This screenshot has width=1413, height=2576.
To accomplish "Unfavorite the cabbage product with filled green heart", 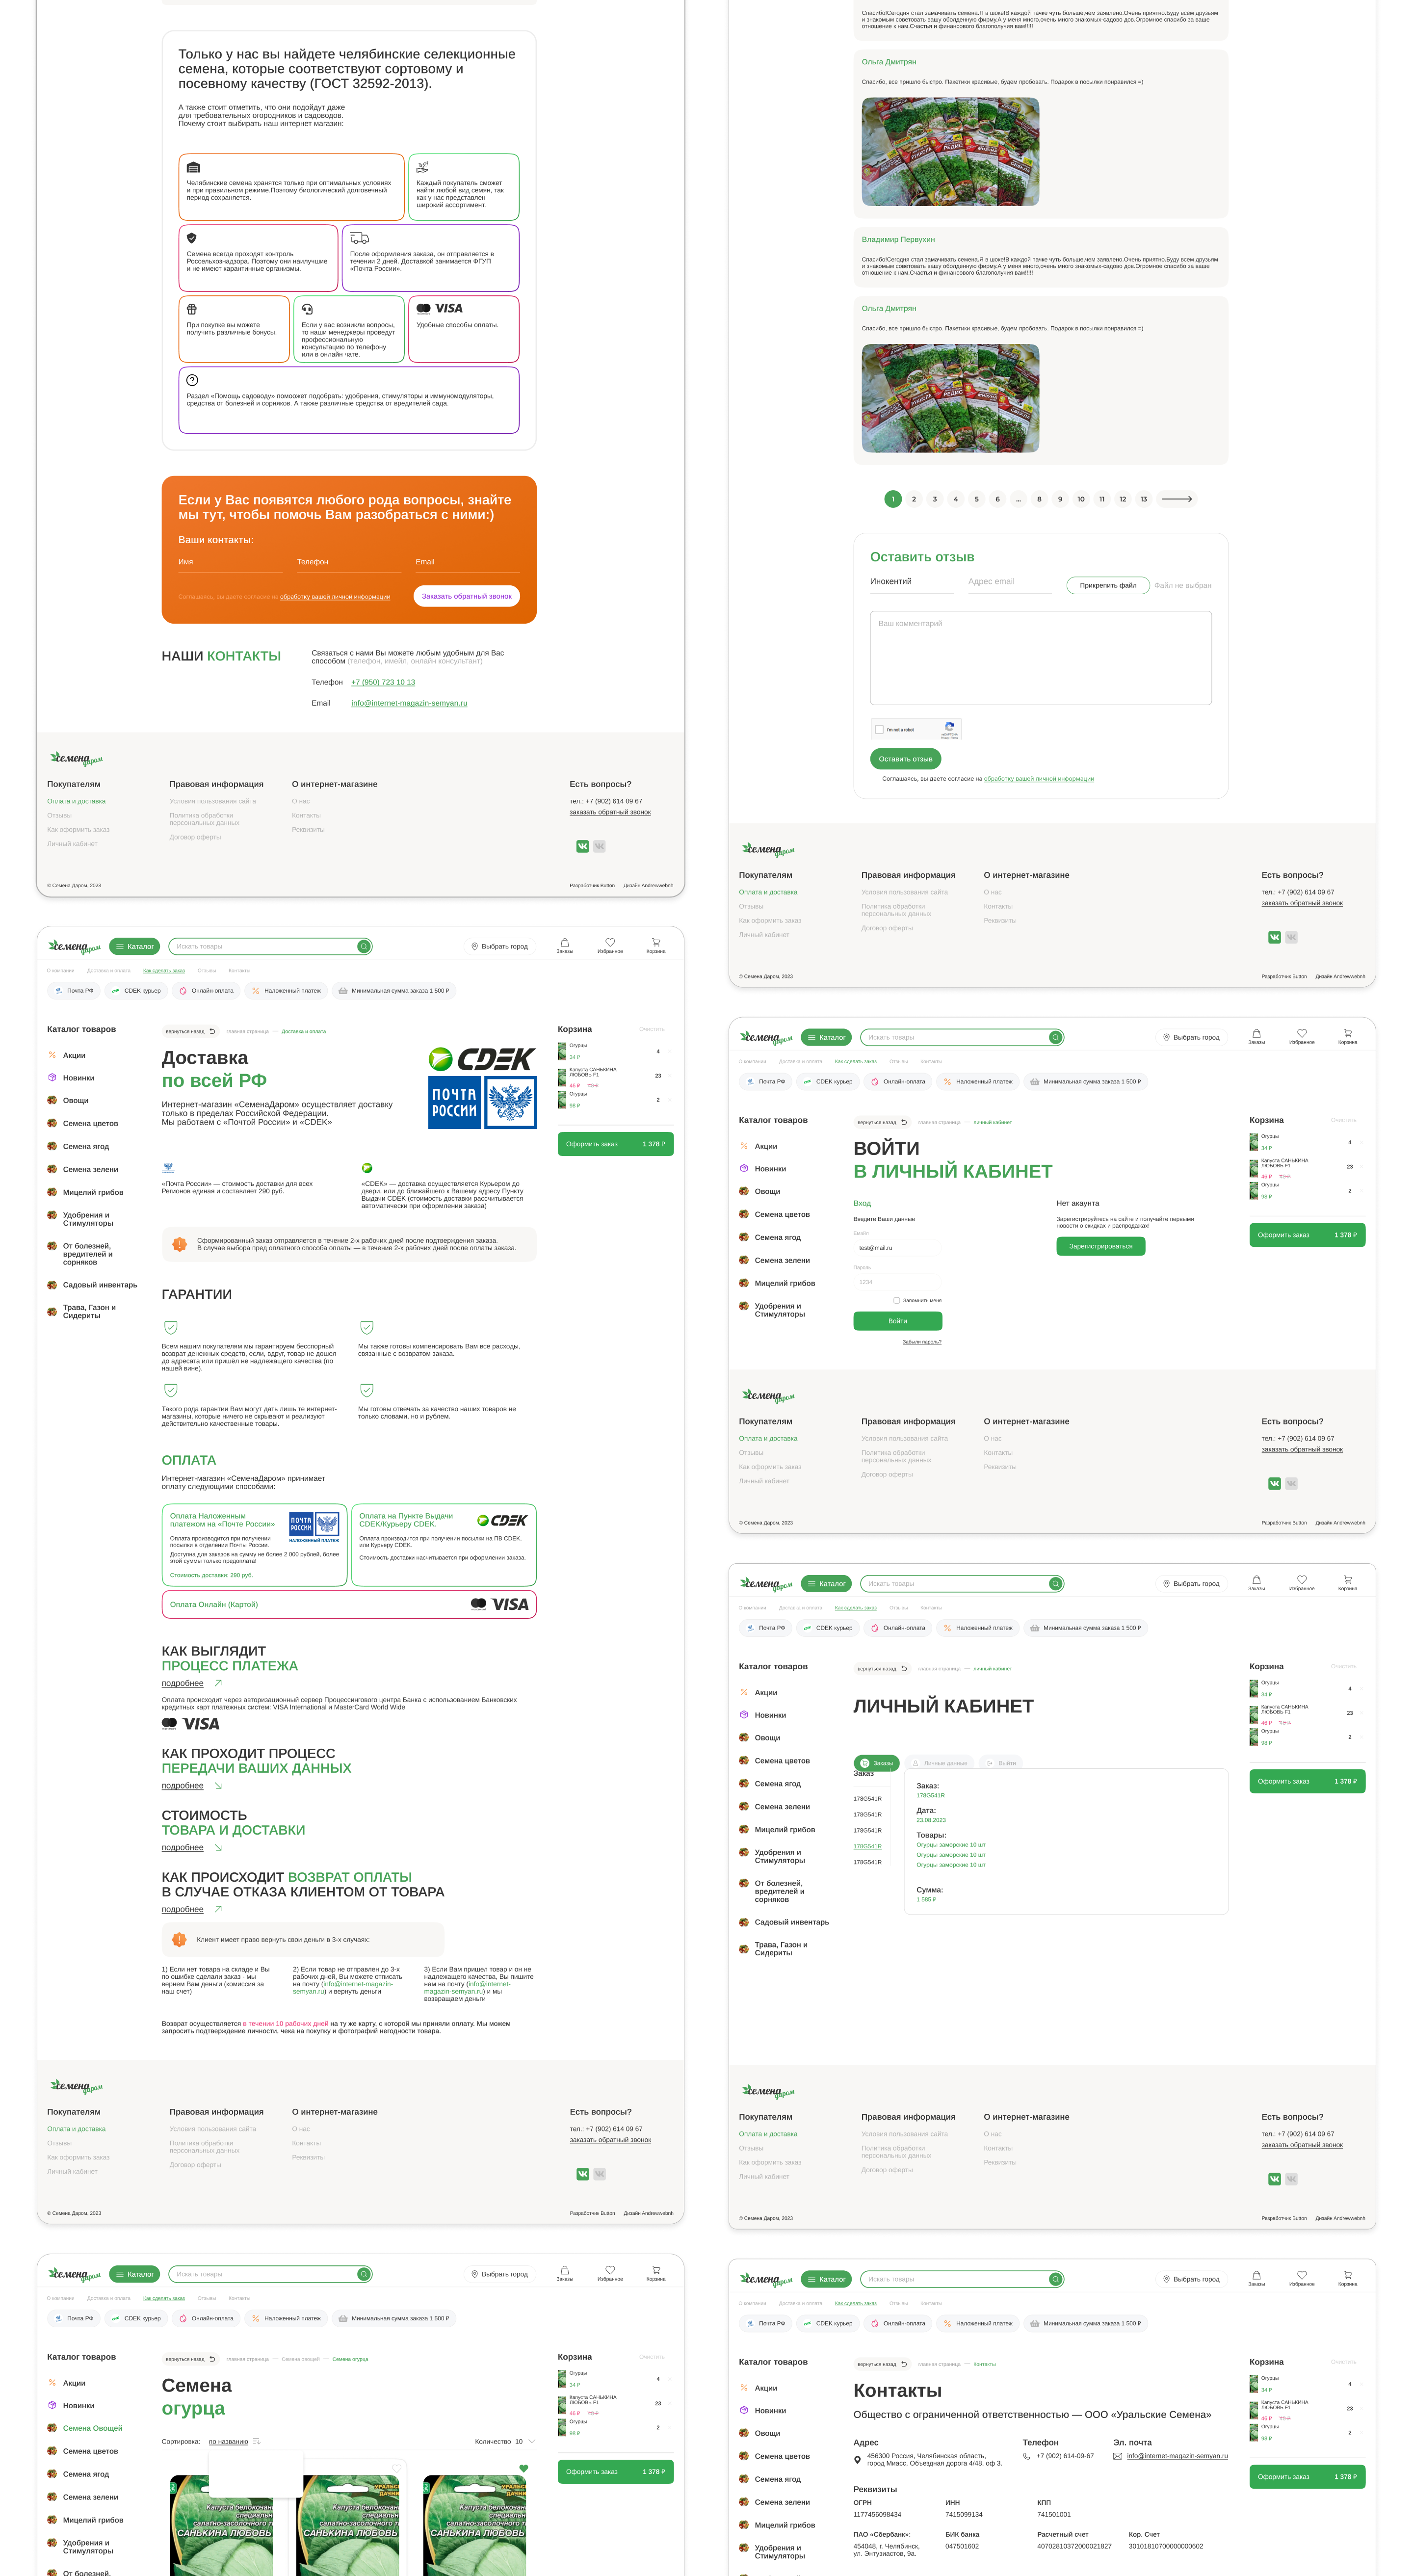I will pos(523,2468).
